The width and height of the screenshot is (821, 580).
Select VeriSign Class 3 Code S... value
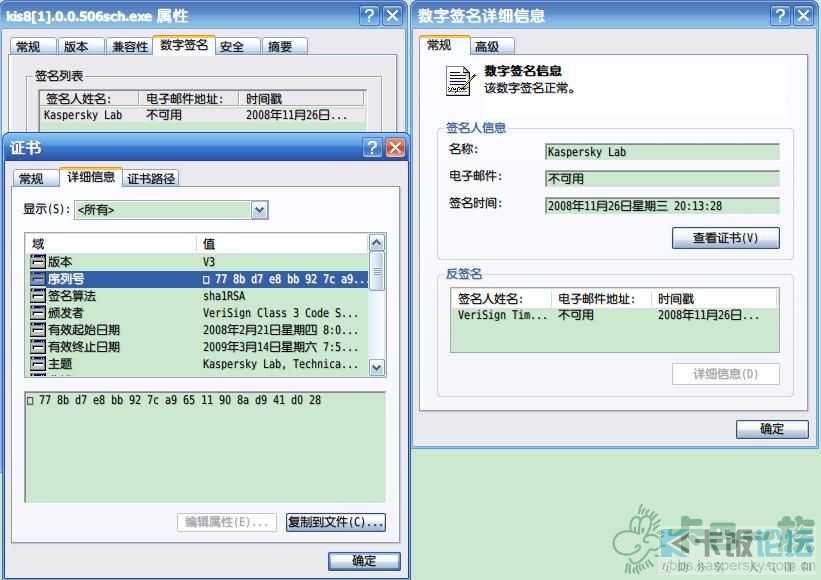click(x=280, y=313)
